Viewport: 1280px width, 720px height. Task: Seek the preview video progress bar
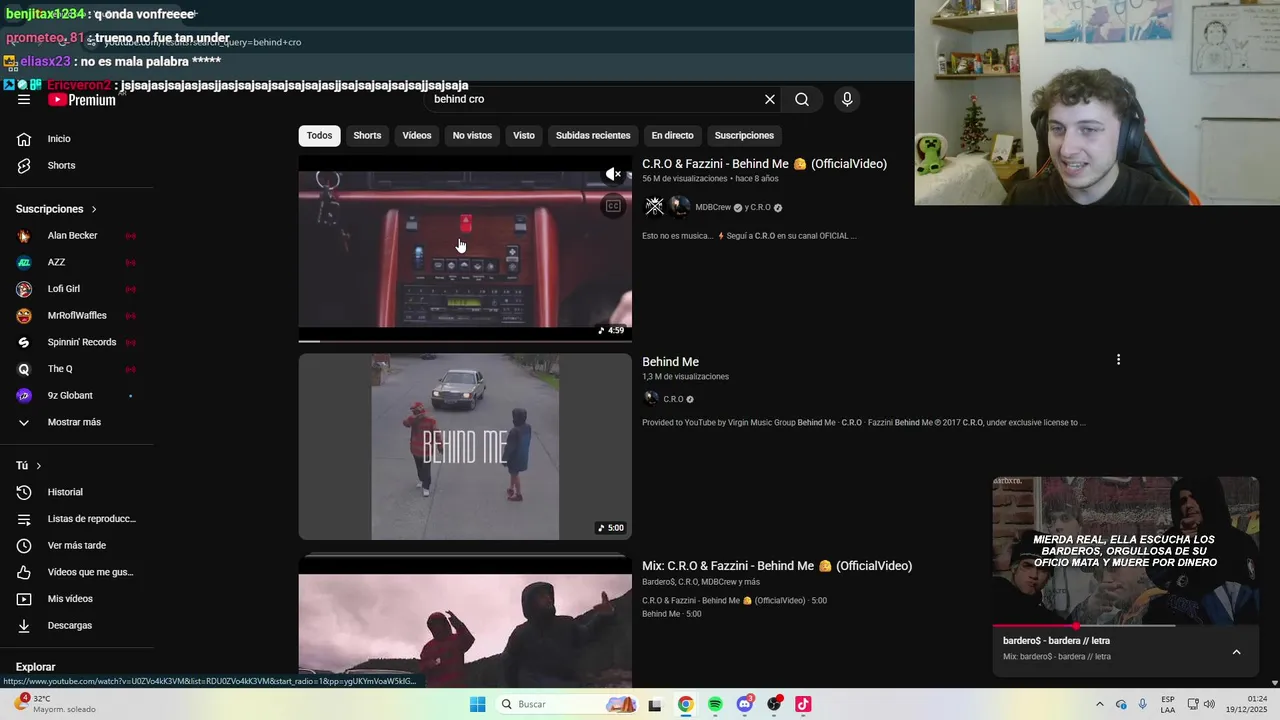465,341
